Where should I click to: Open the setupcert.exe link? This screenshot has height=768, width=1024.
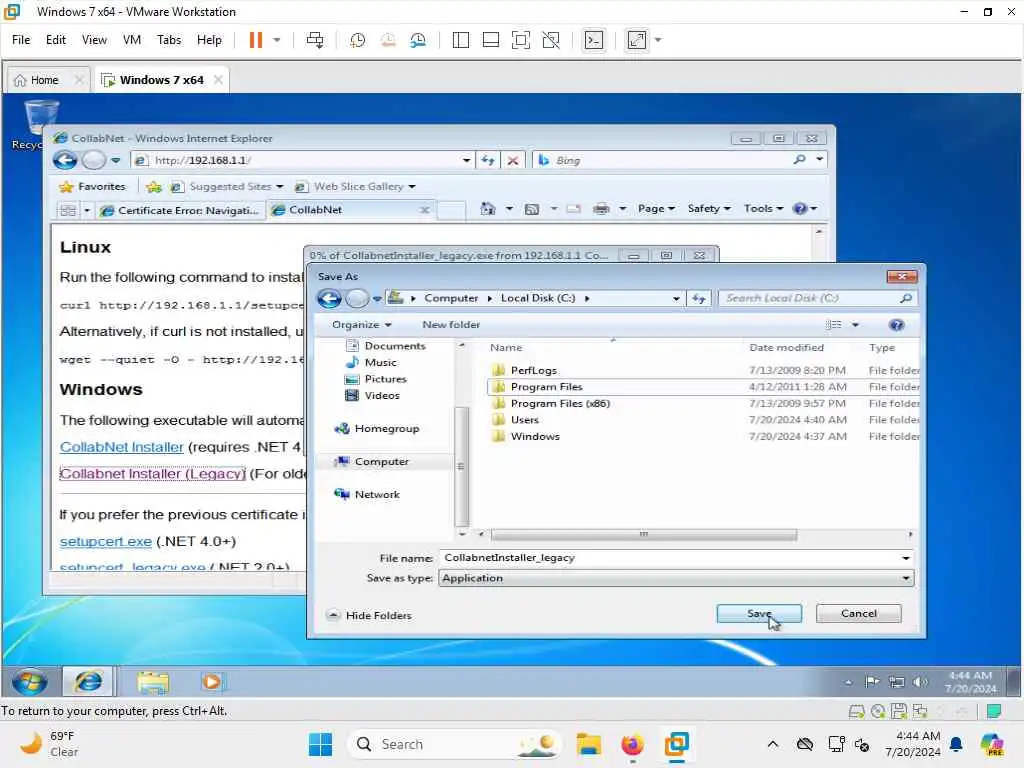(106, 541)
